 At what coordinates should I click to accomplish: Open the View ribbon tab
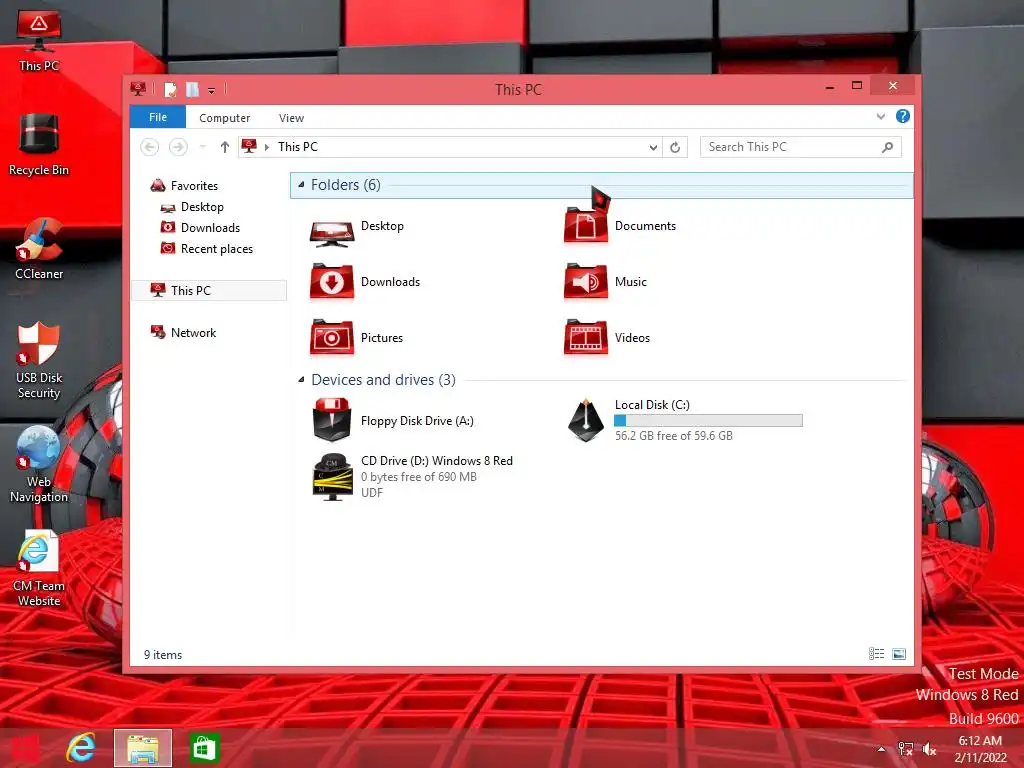291,118
